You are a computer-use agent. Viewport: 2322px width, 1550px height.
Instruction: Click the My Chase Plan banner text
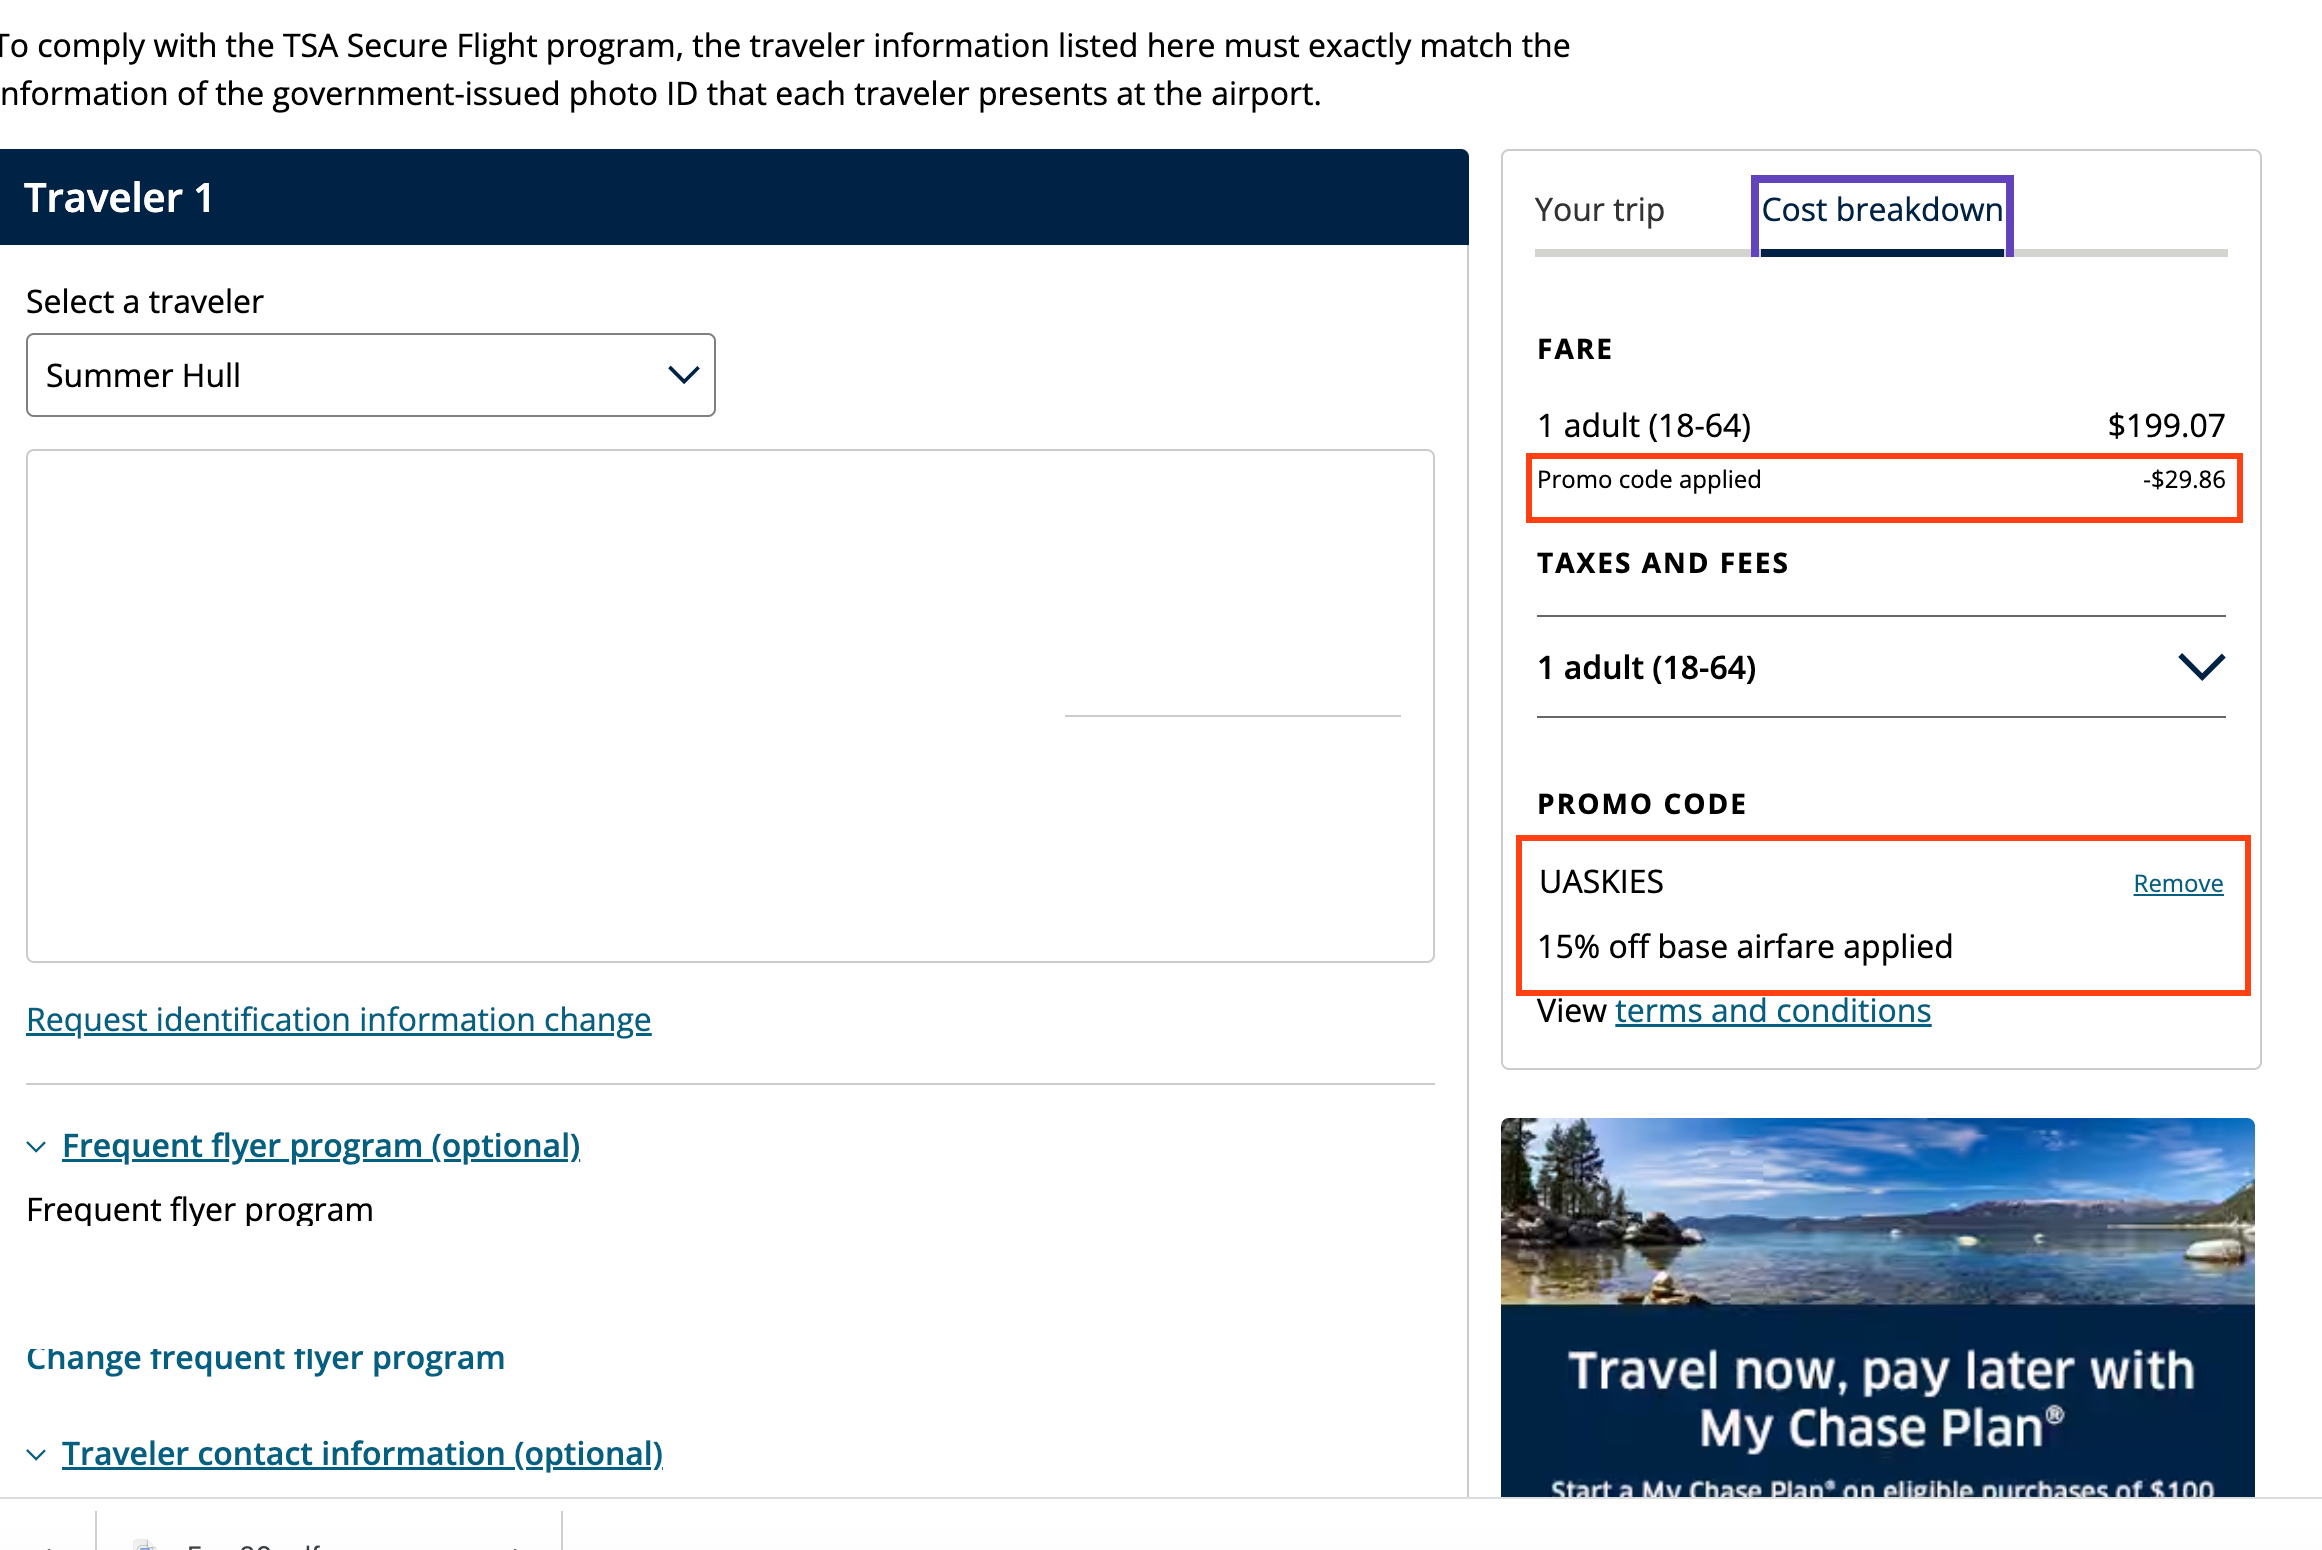pyautogui.click(x=1879, y=1400)
